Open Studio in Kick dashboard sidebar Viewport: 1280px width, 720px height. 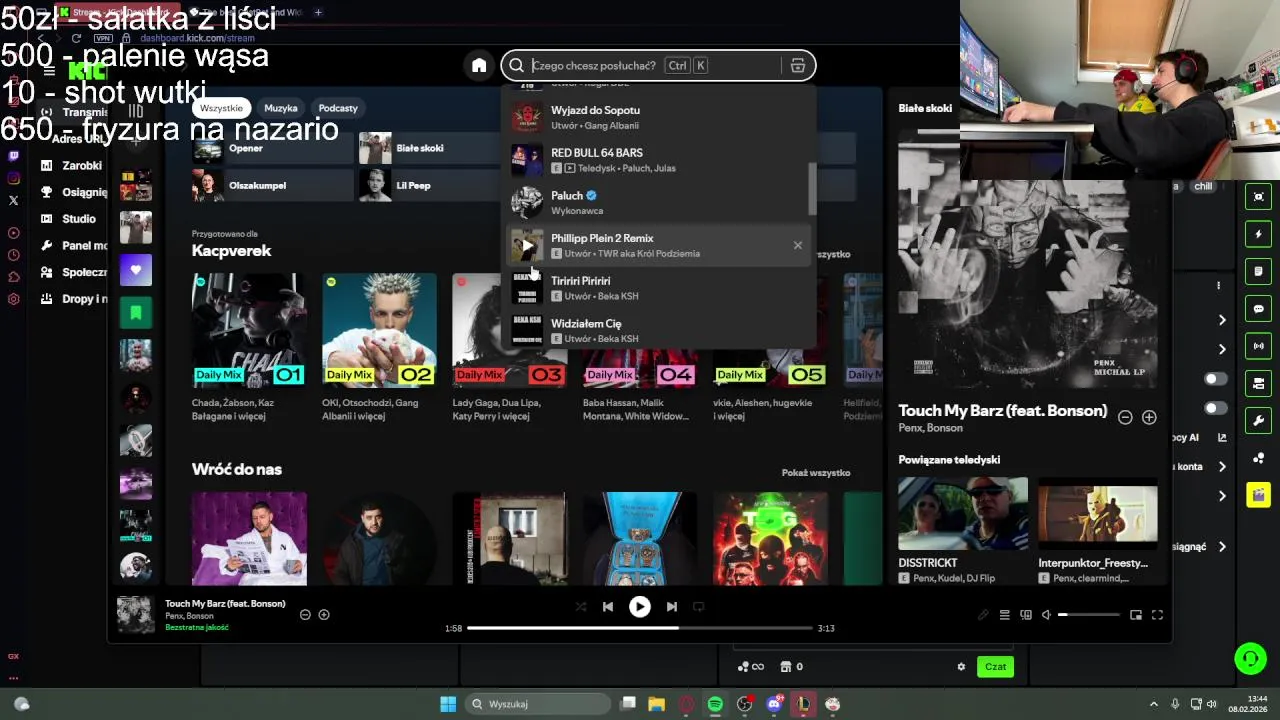click(x=69, y=219)
